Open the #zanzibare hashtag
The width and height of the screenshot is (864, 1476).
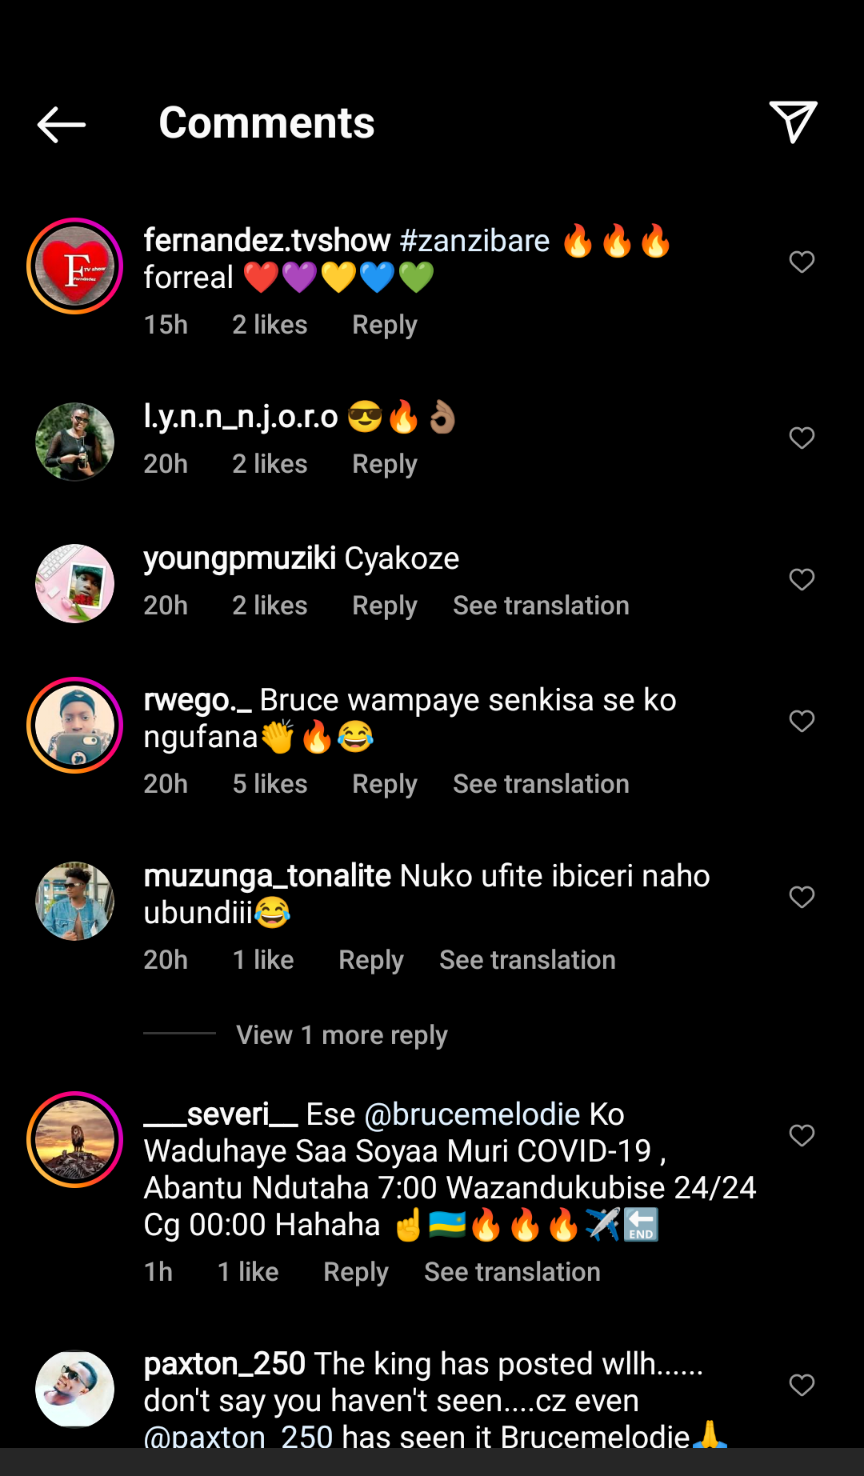474,241
